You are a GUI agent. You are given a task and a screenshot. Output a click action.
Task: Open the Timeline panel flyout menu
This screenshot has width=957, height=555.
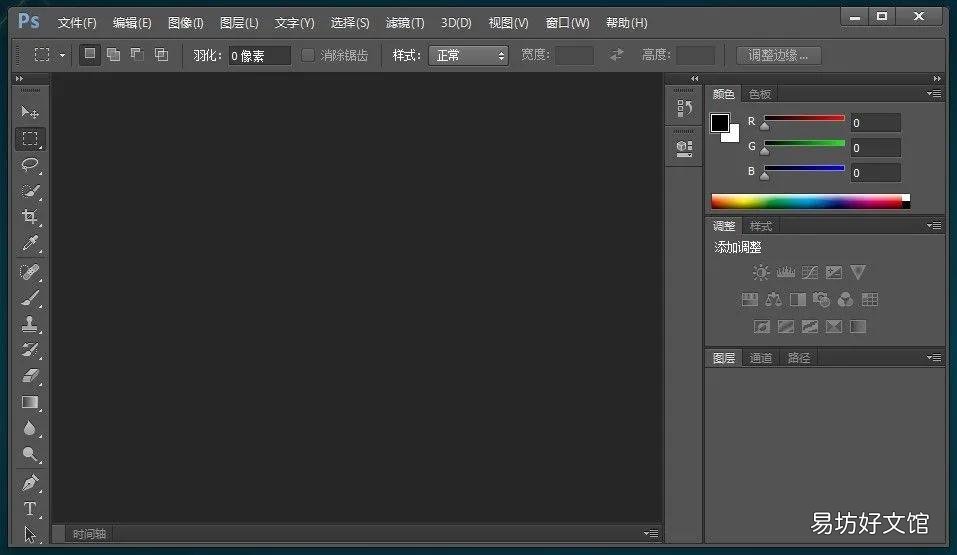click(x=651, y=534)
